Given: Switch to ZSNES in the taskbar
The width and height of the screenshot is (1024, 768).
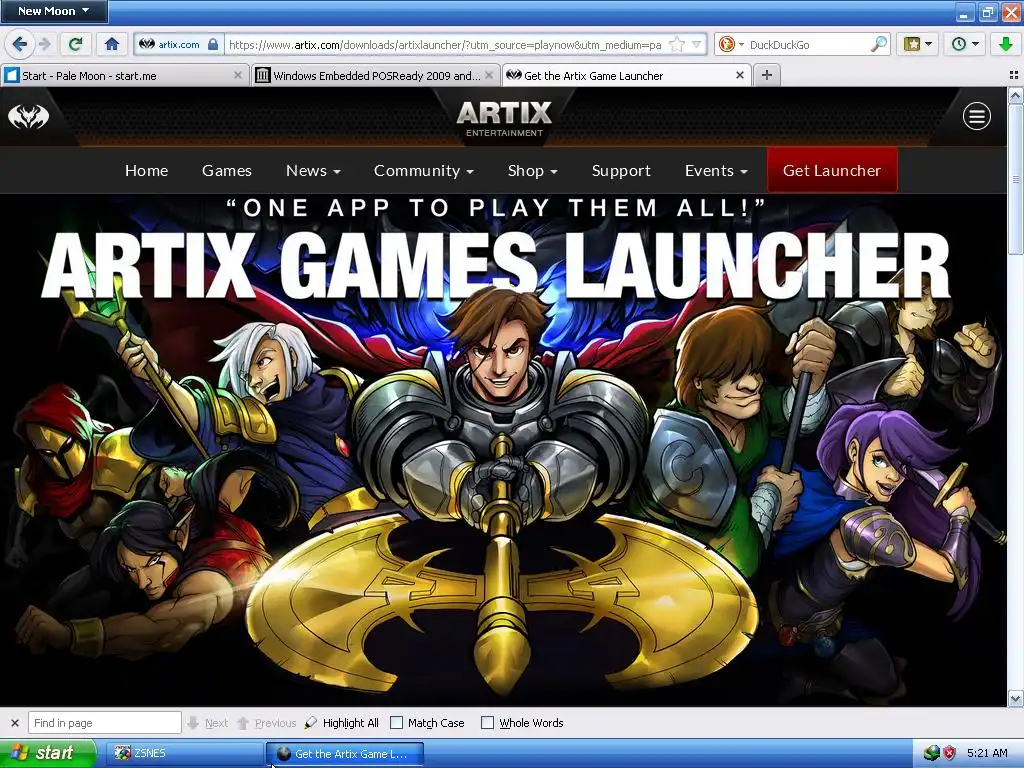Looking at the screenshot, I should (183, 754).
